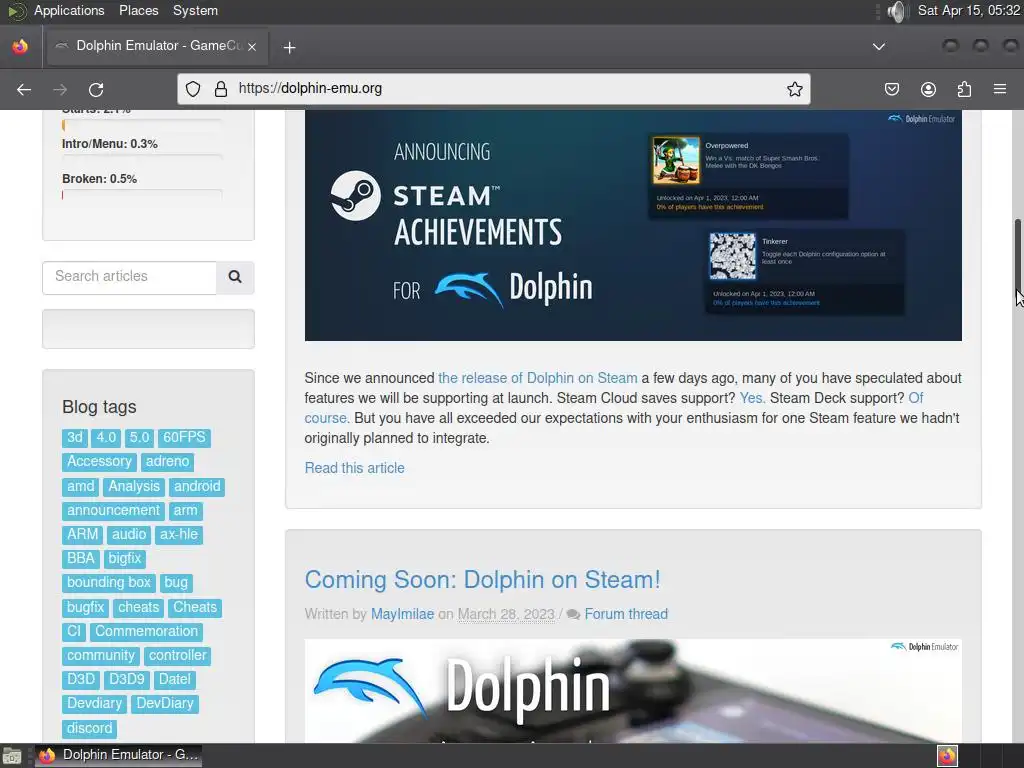Select the 5.0 blog tag
This screenshot has height=768, width=1024.
139,438
